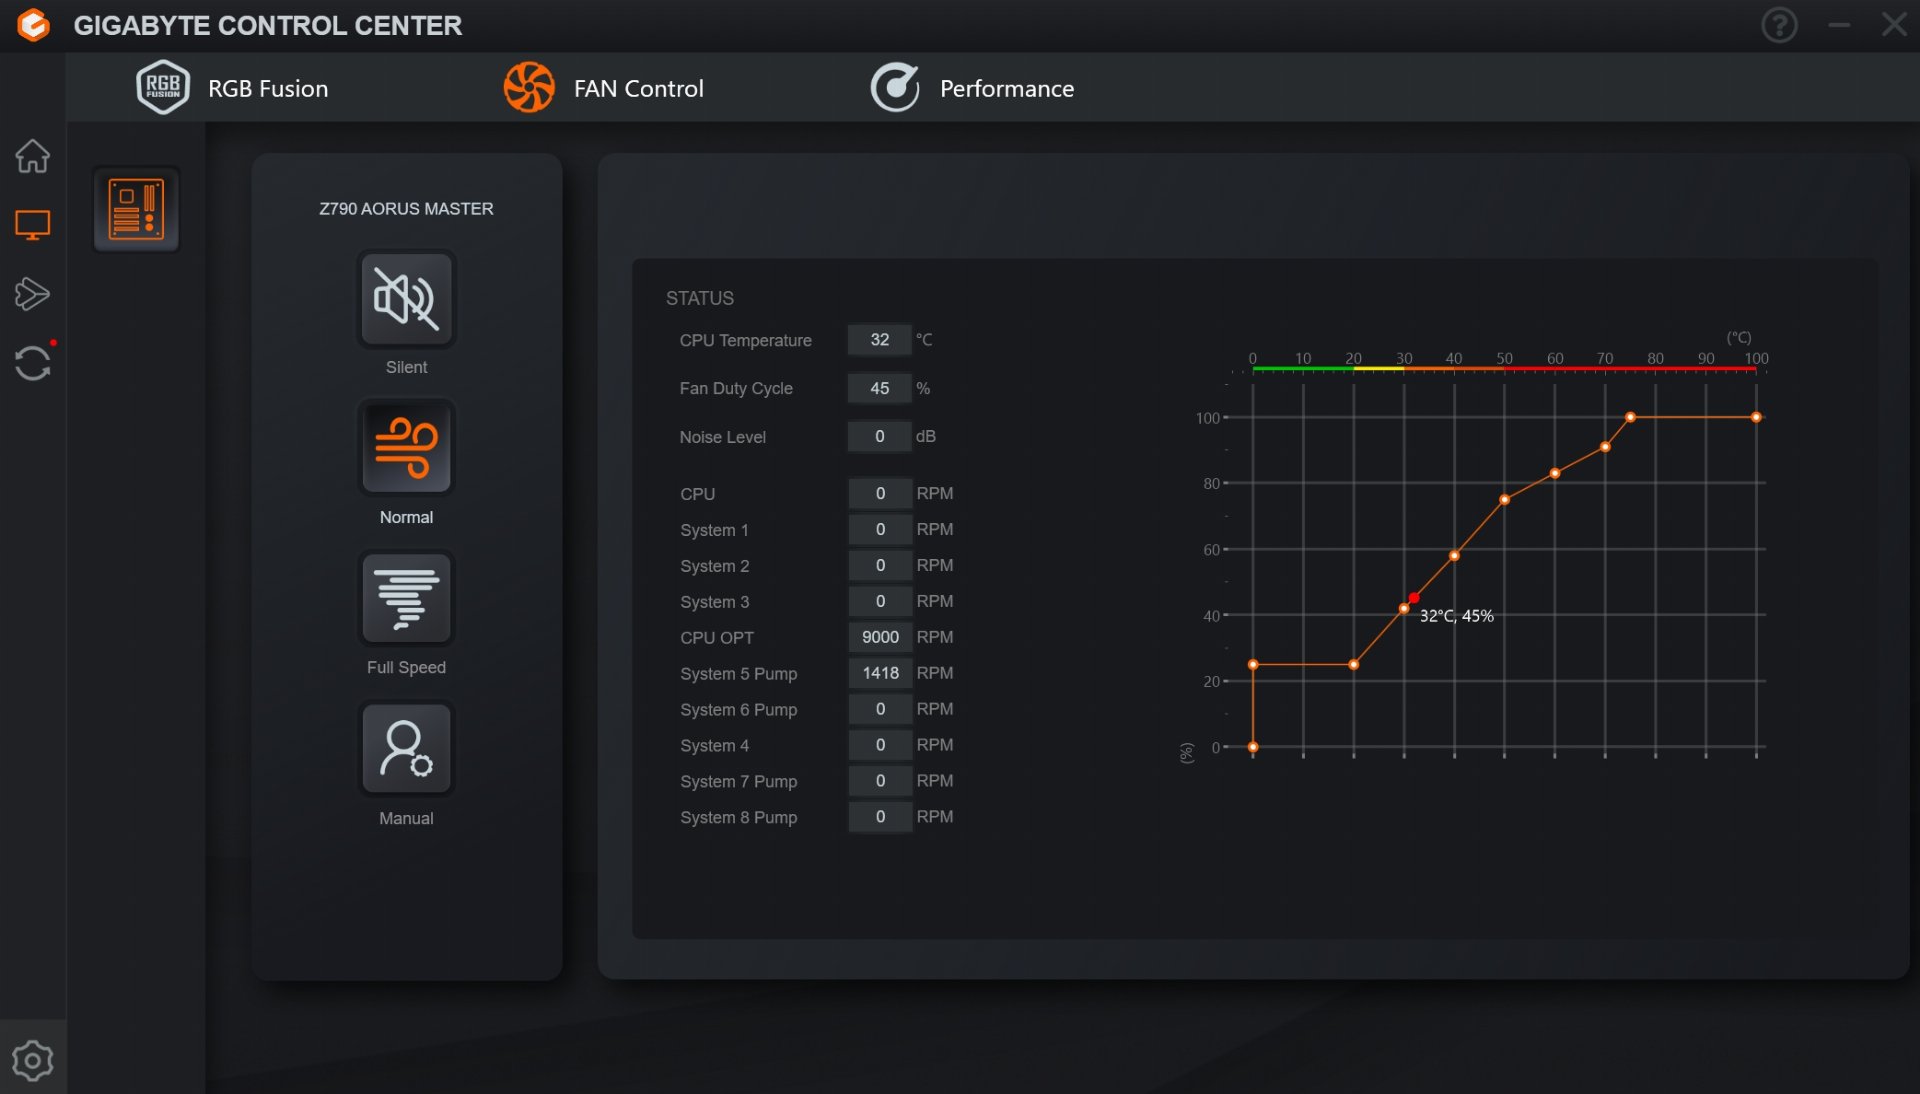Open the Performance tab
The height and width of the screenshot is (1094, 1920).
971,88
